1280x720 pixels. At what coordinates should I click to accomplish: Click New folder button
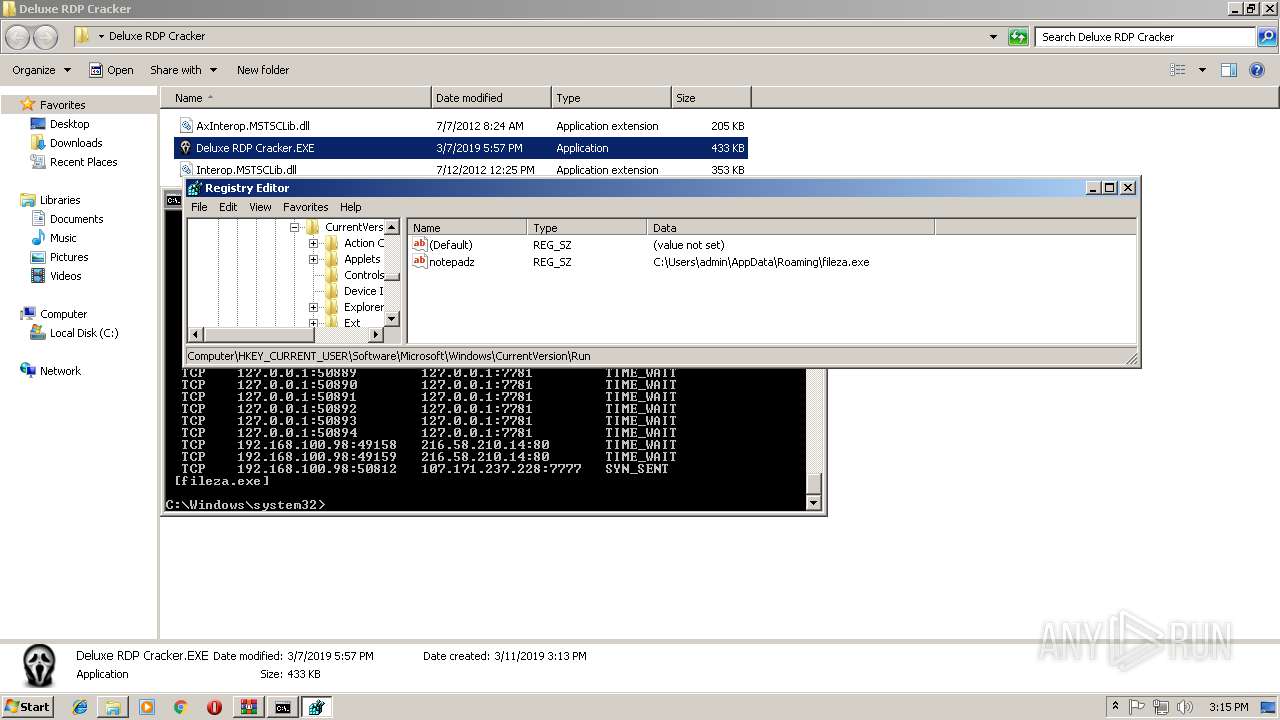click(x=263, y=70)
